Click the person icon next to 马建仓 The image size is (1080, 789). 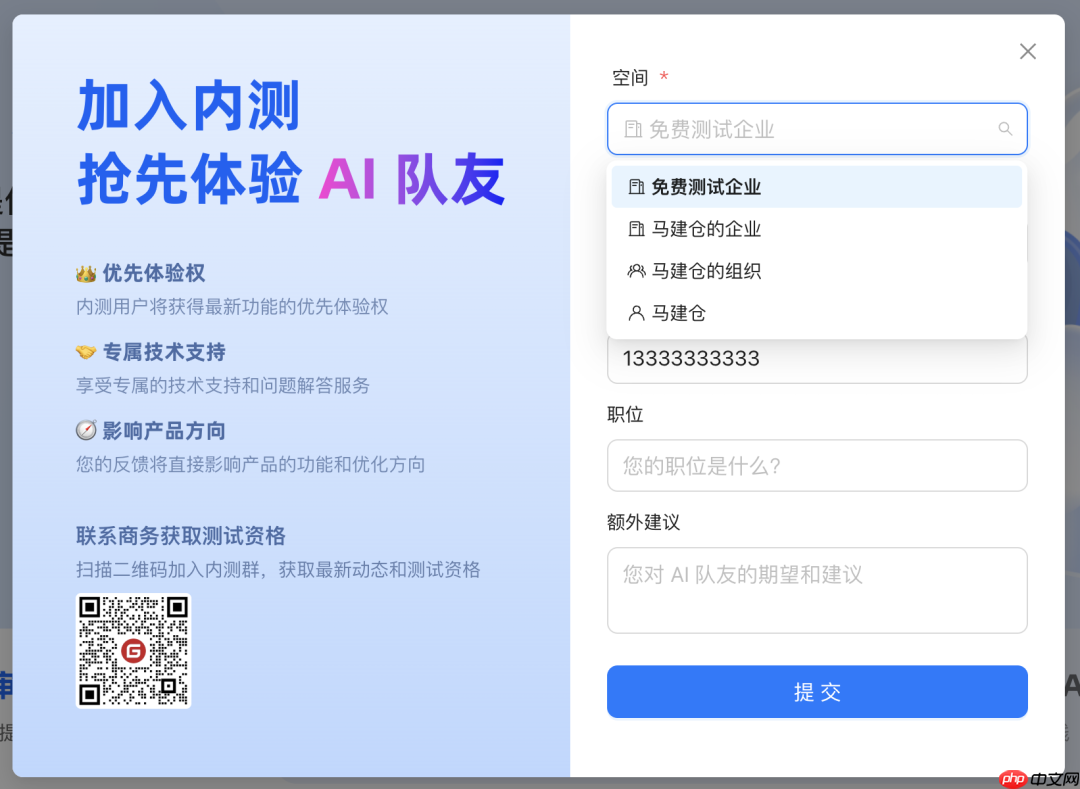point(635,313)
